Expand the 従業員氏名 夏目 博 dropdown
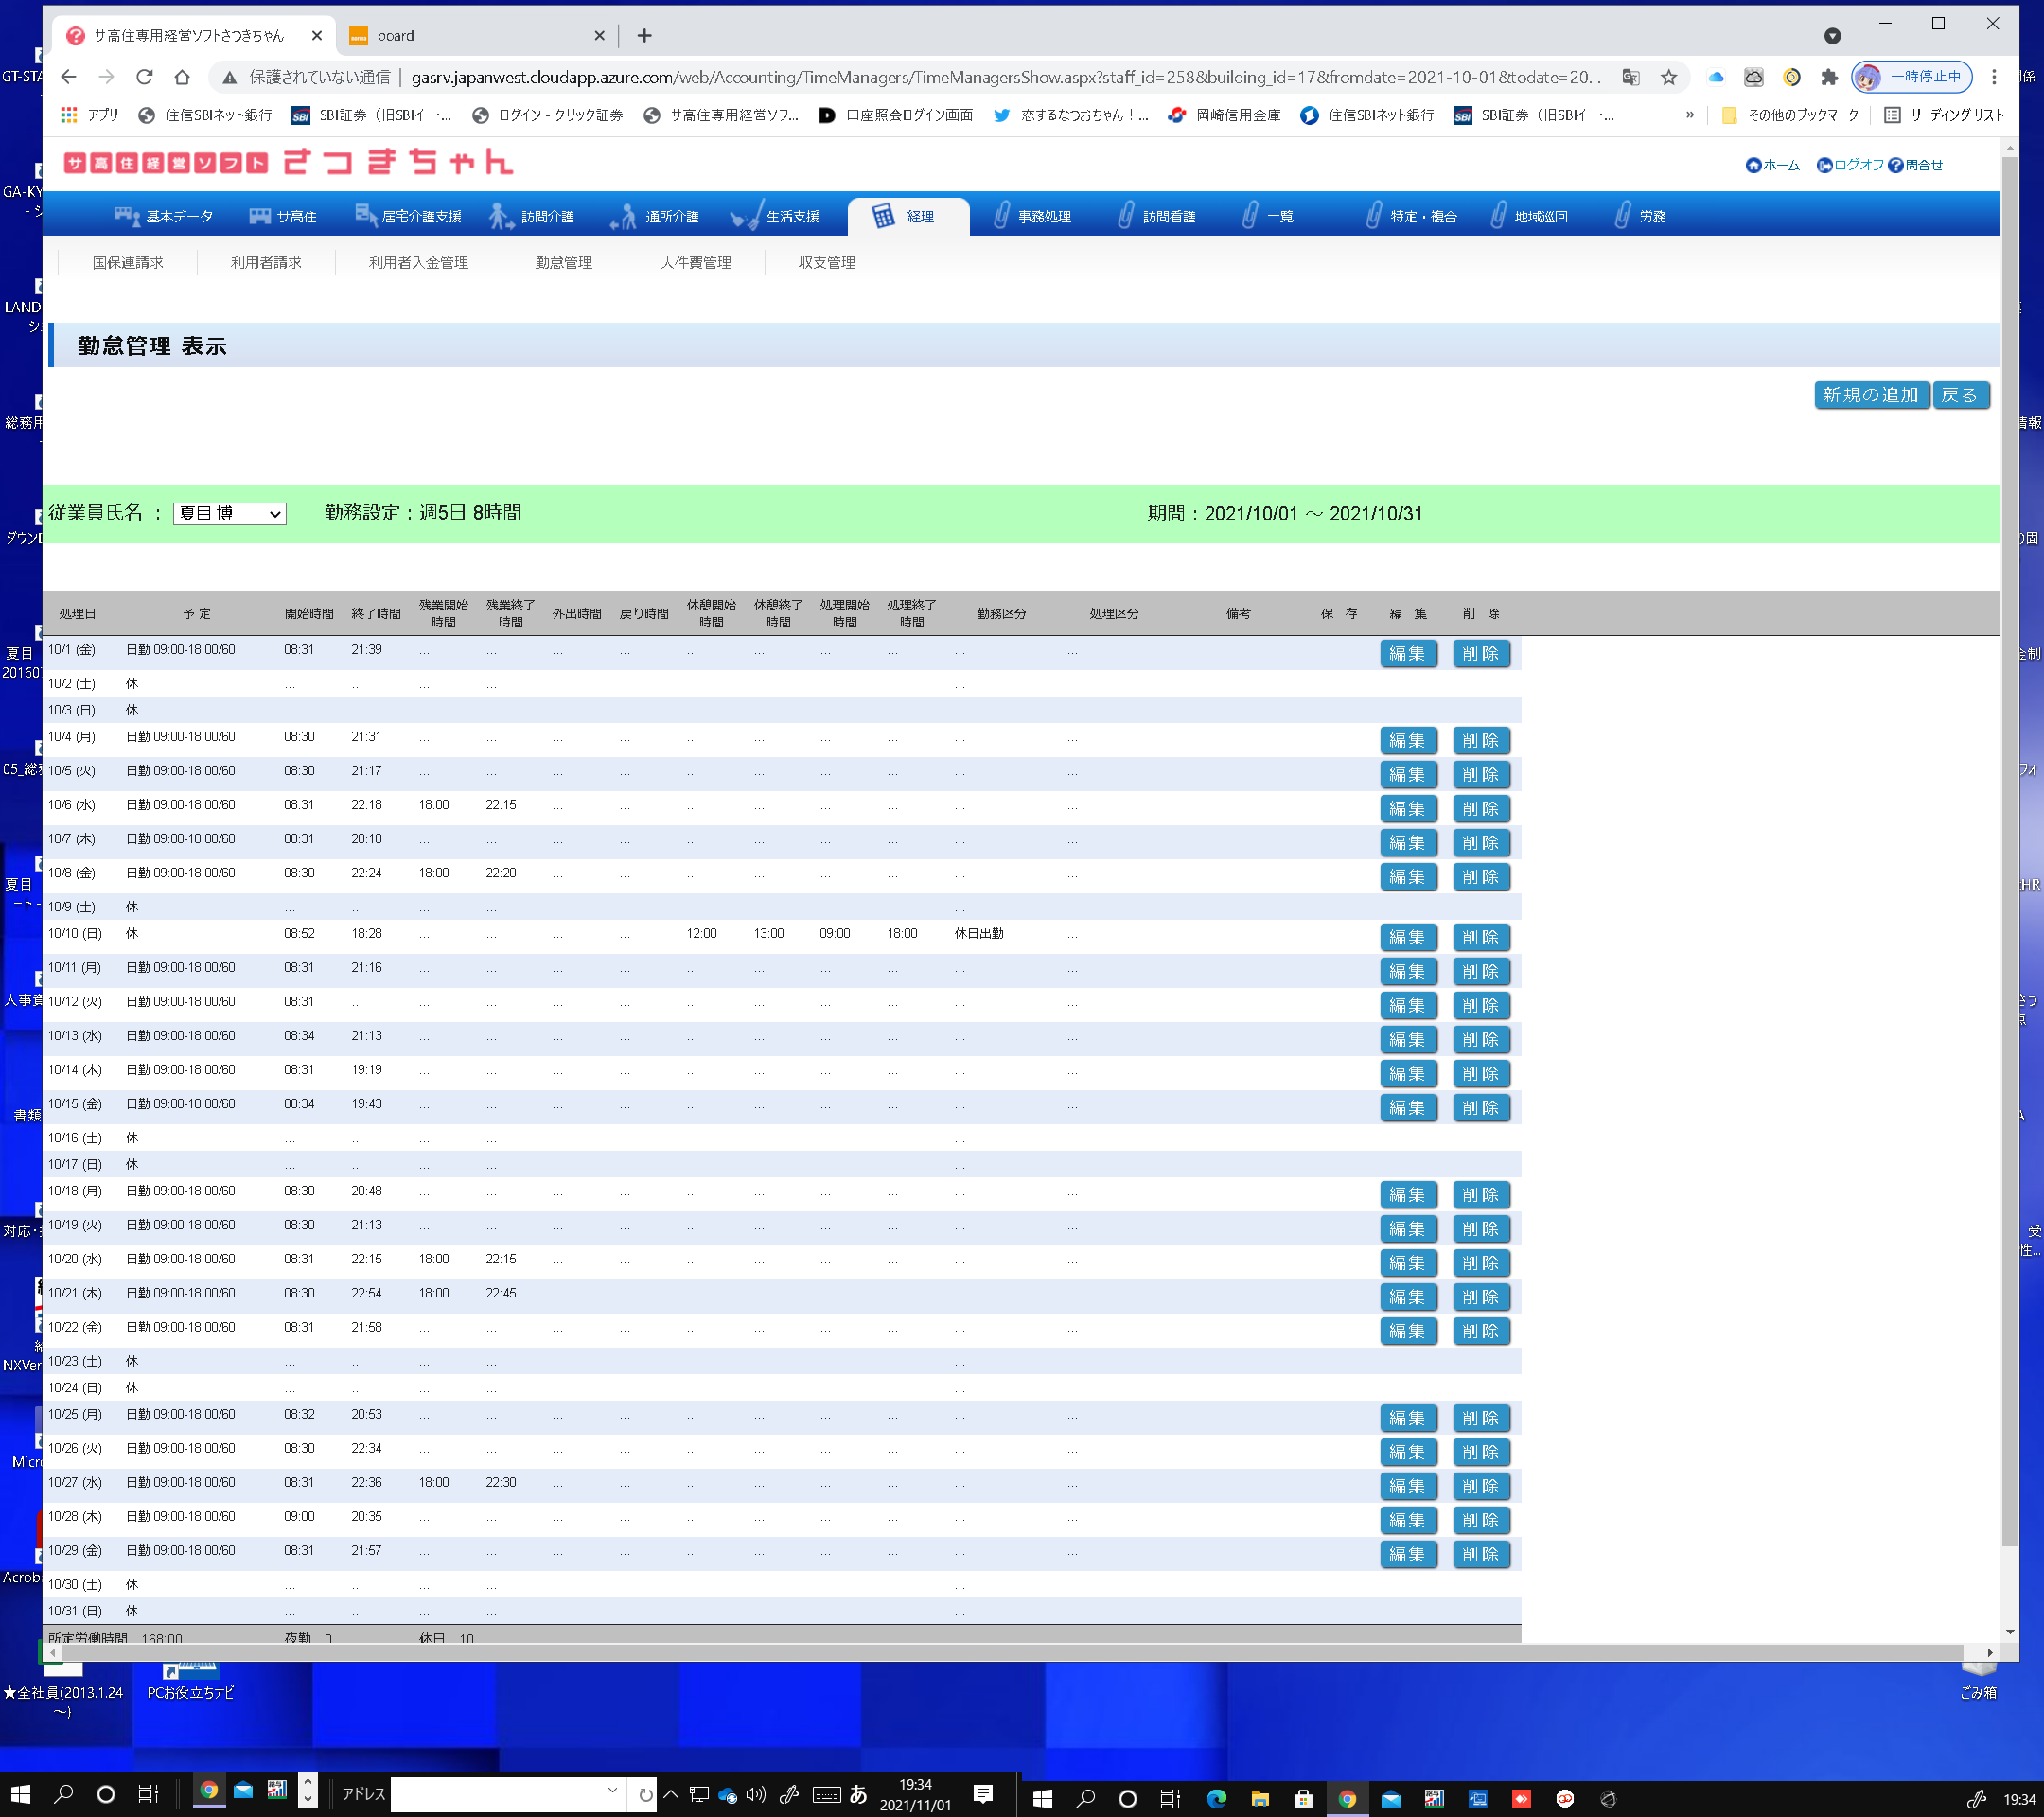 (x=229, y=514)
